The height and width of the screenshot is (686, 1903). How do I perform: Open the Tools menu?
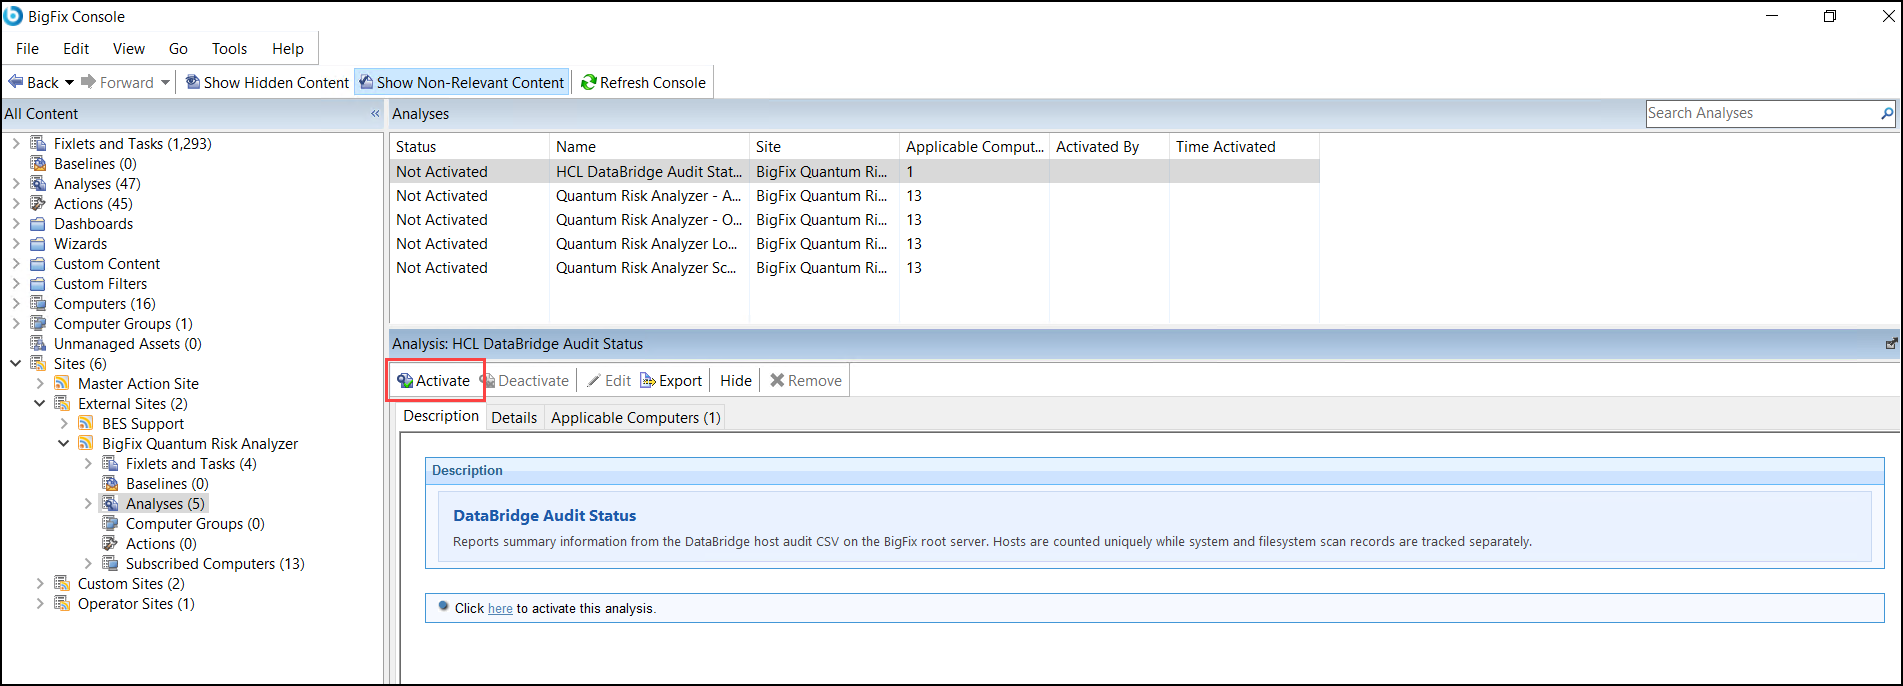tap(229, 48)
